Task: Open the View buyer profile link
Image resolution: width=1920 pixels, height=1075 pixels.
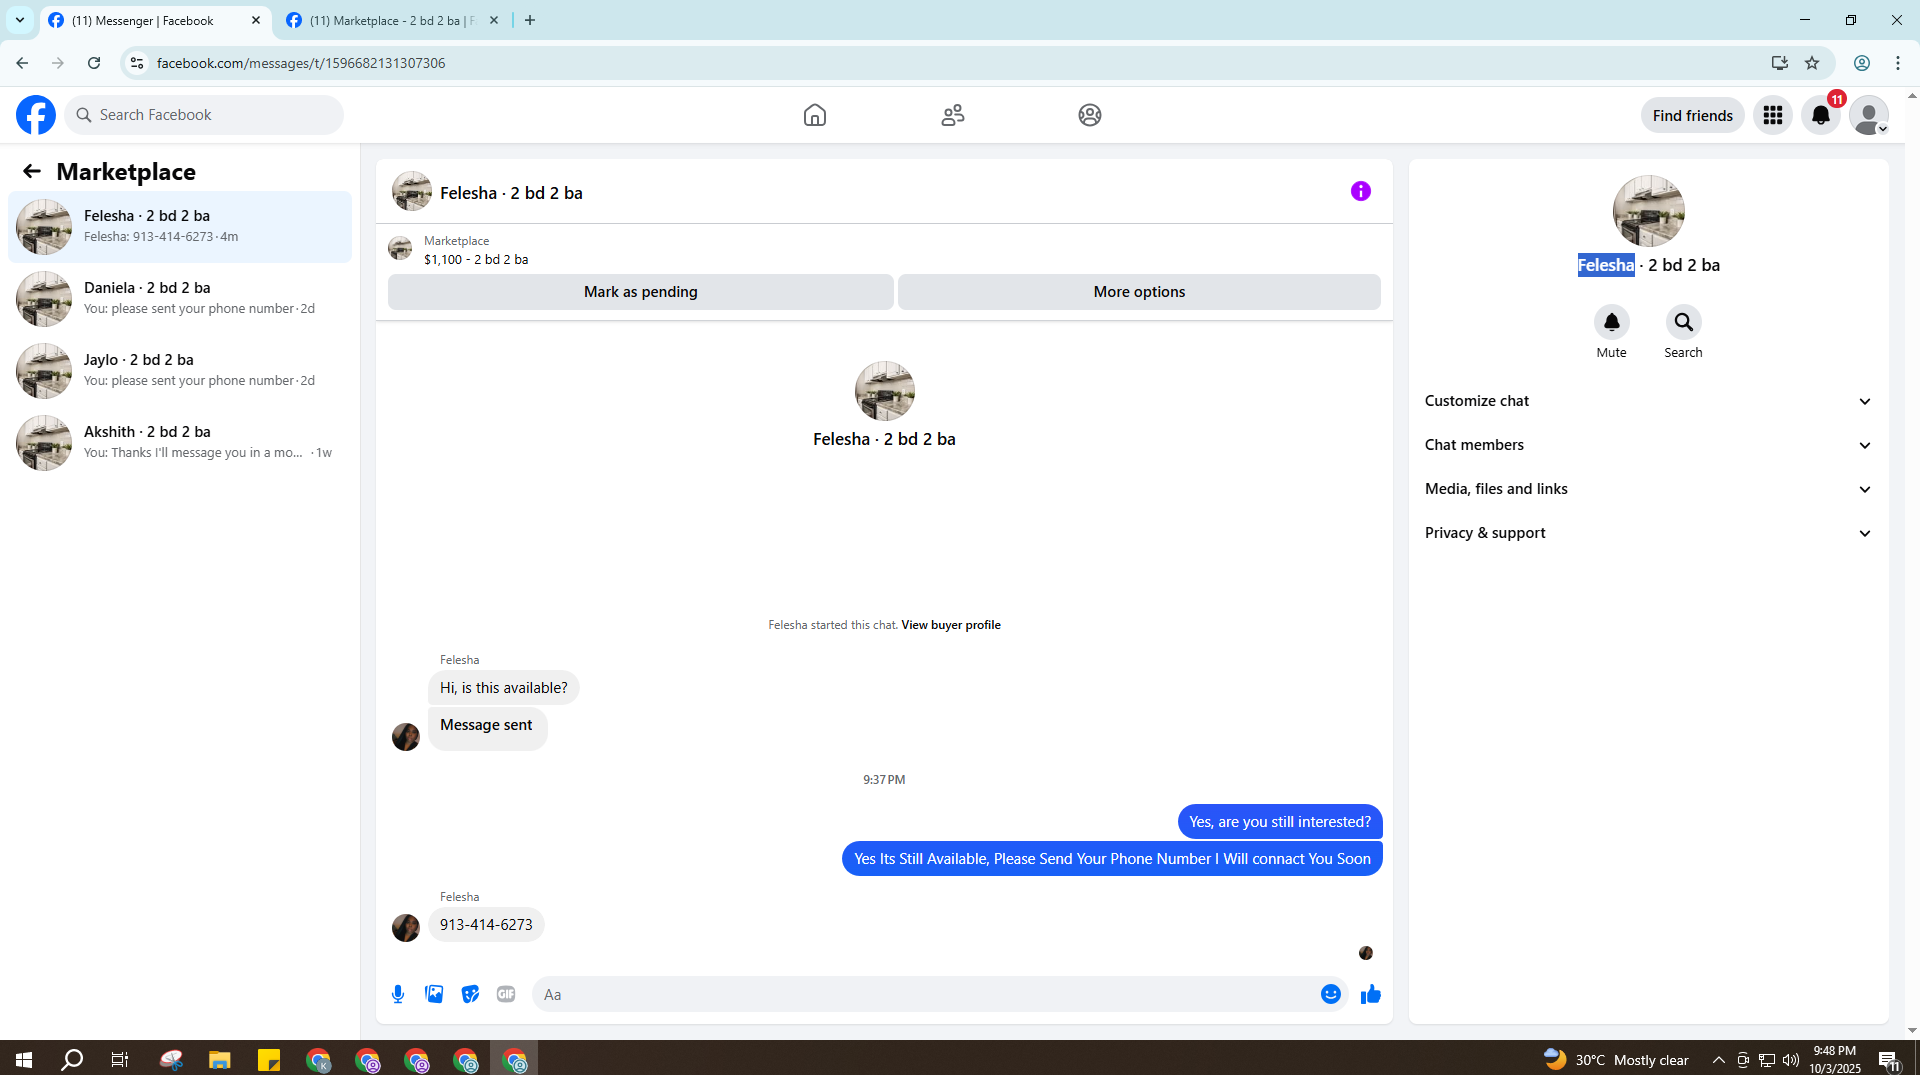Action: click(x=951, y=625)
